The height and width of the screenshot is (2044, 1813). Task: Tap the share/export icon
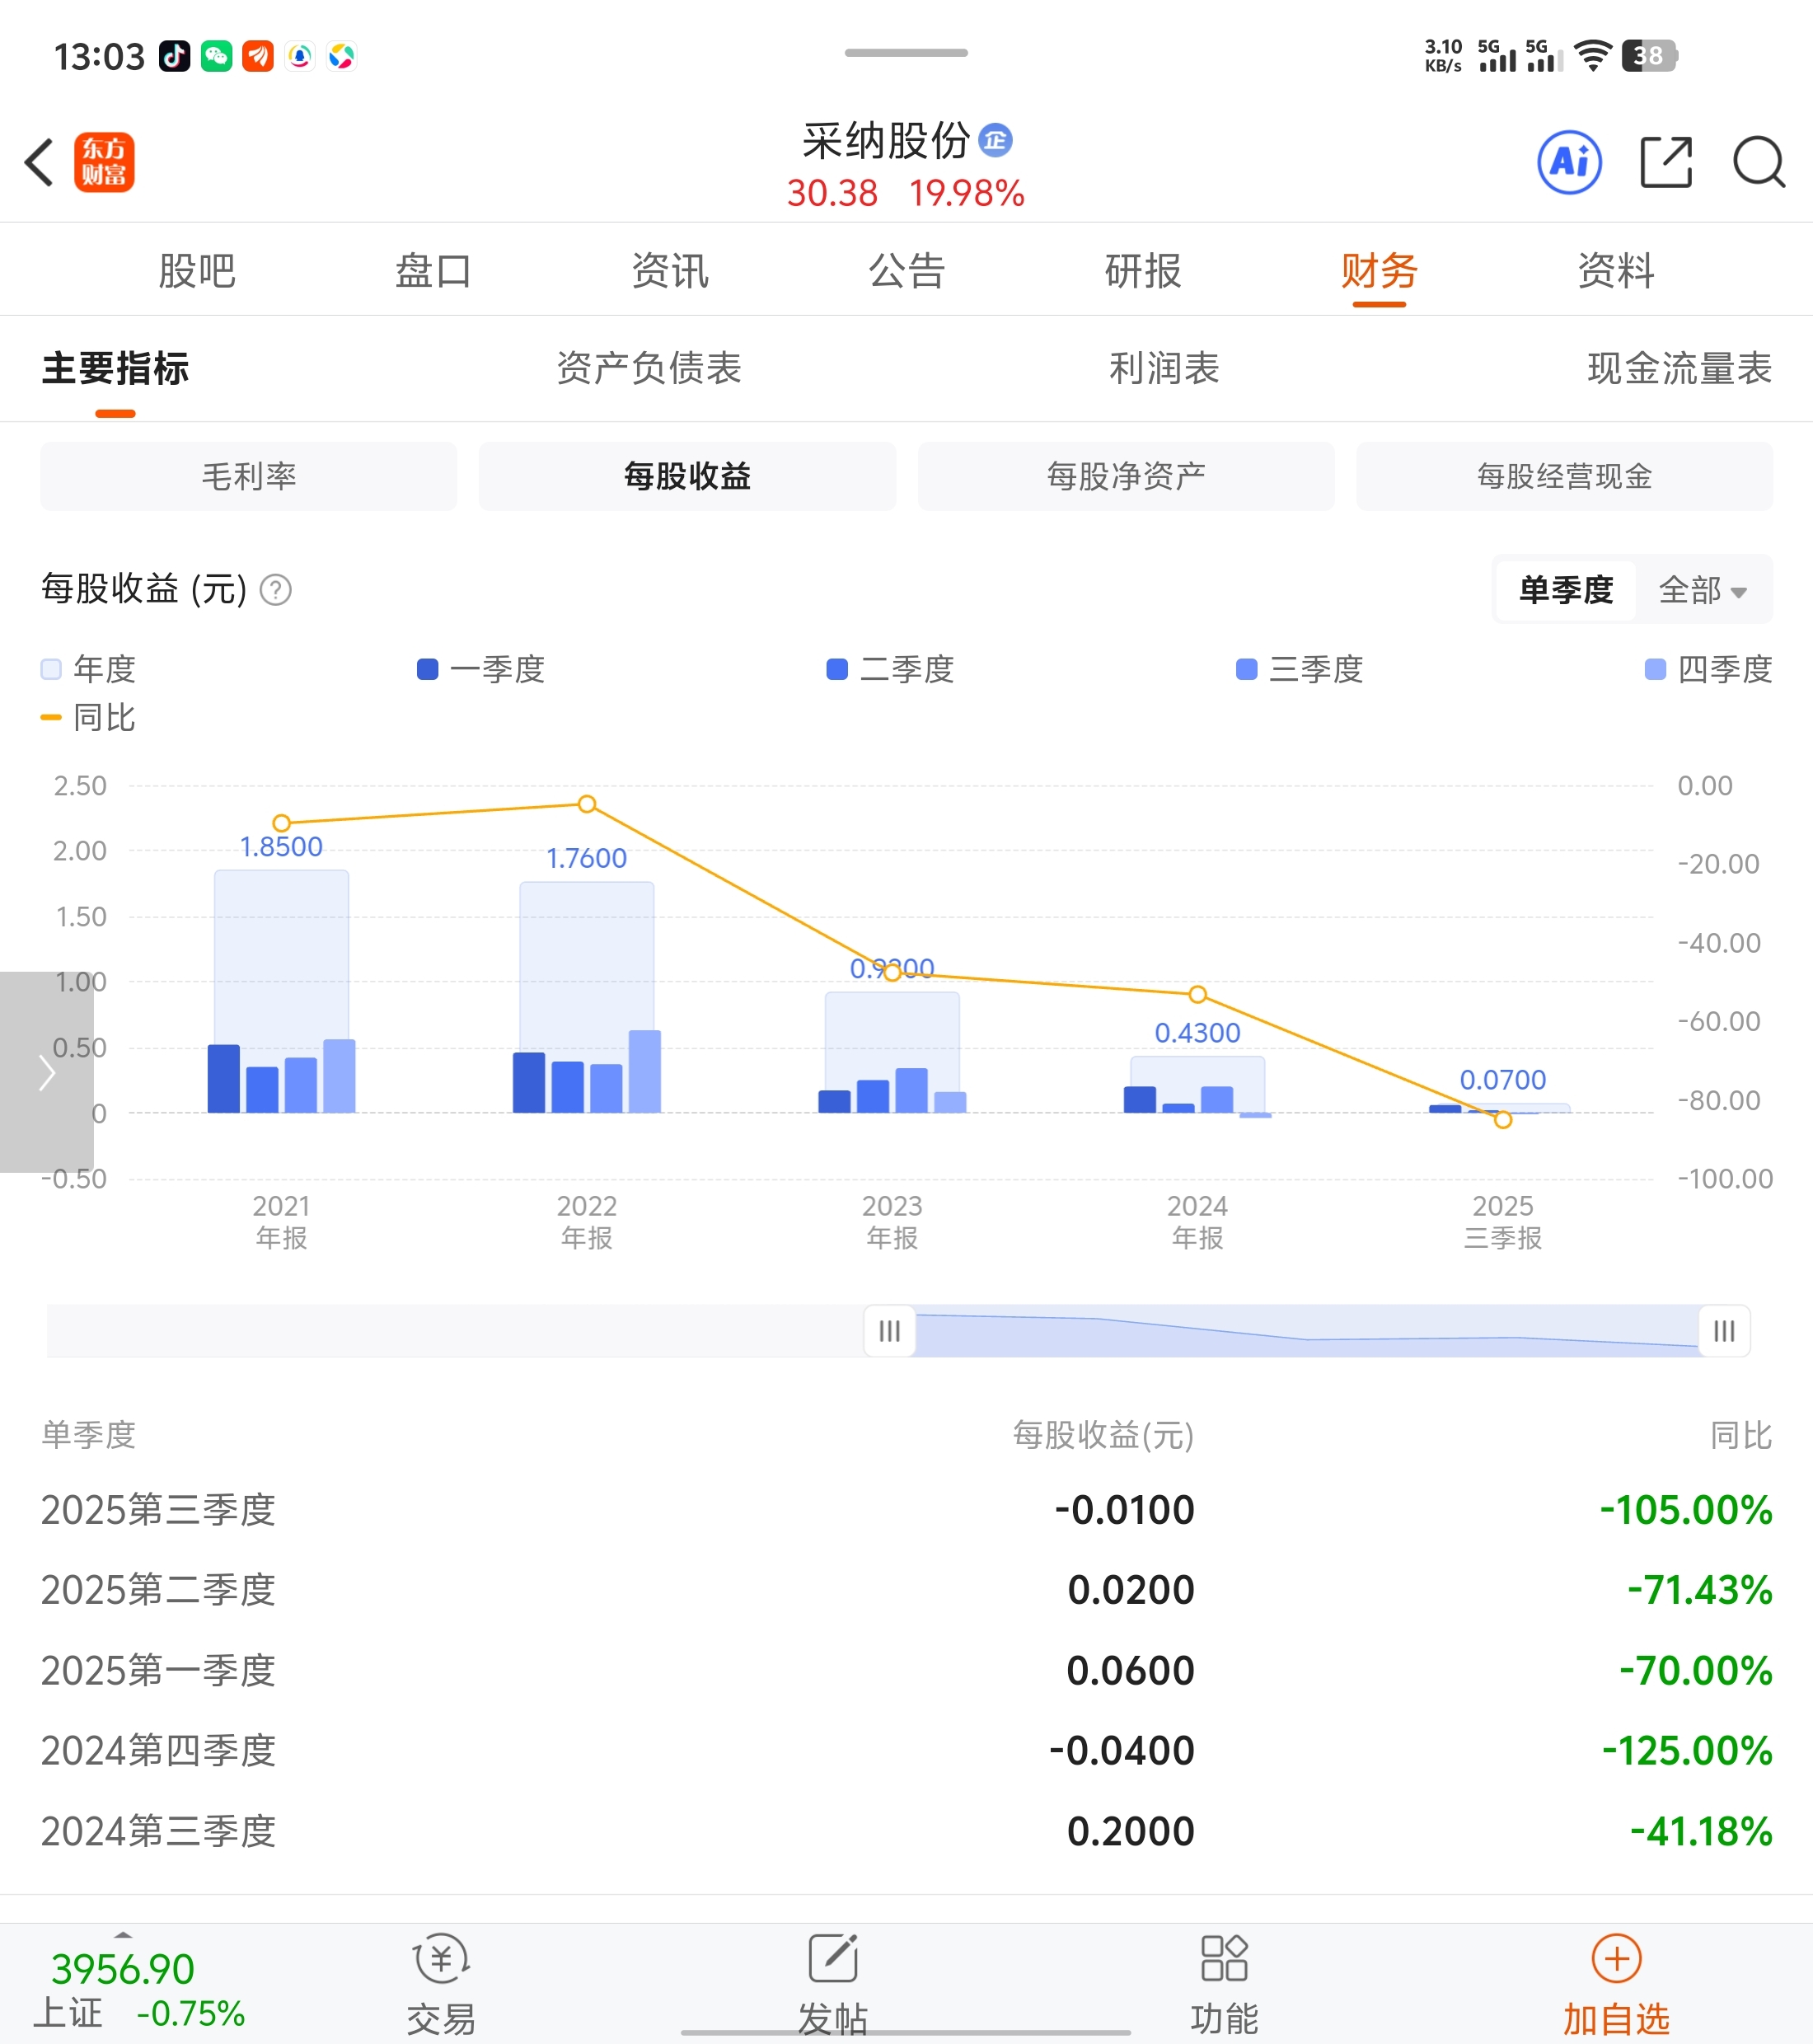1665,162
